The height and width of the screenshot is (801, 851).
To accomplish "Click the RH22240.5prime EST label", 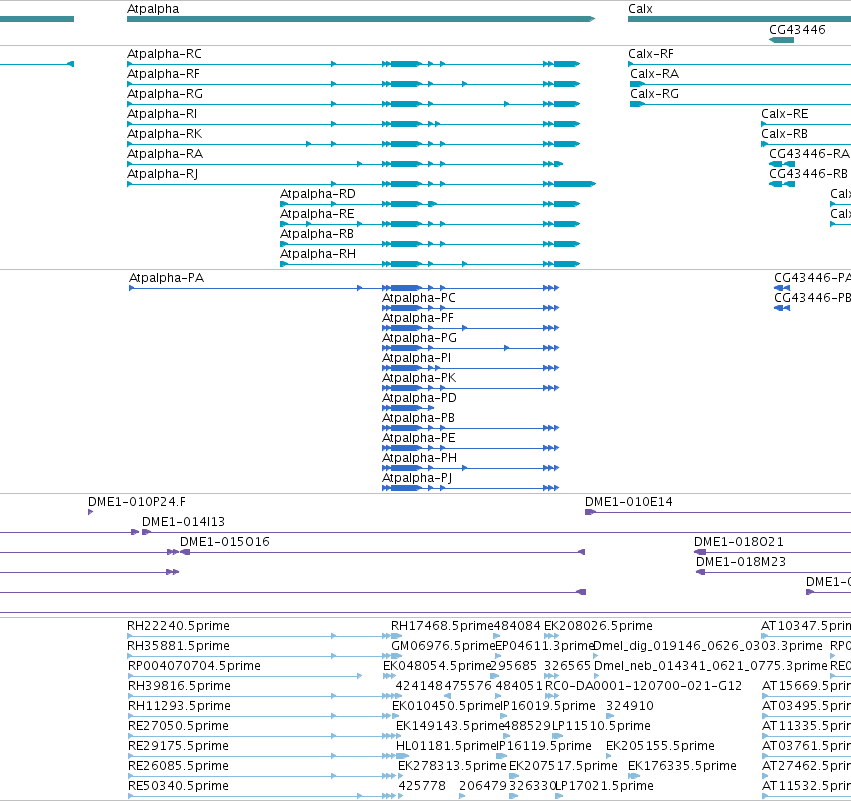I will pos(178,626).
